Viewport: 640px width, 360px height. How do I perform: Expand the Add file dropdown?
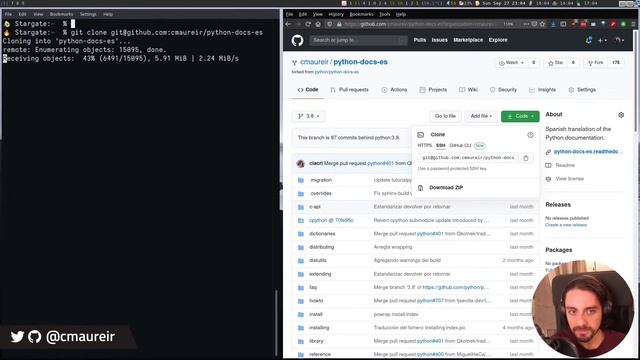[481, 116]
